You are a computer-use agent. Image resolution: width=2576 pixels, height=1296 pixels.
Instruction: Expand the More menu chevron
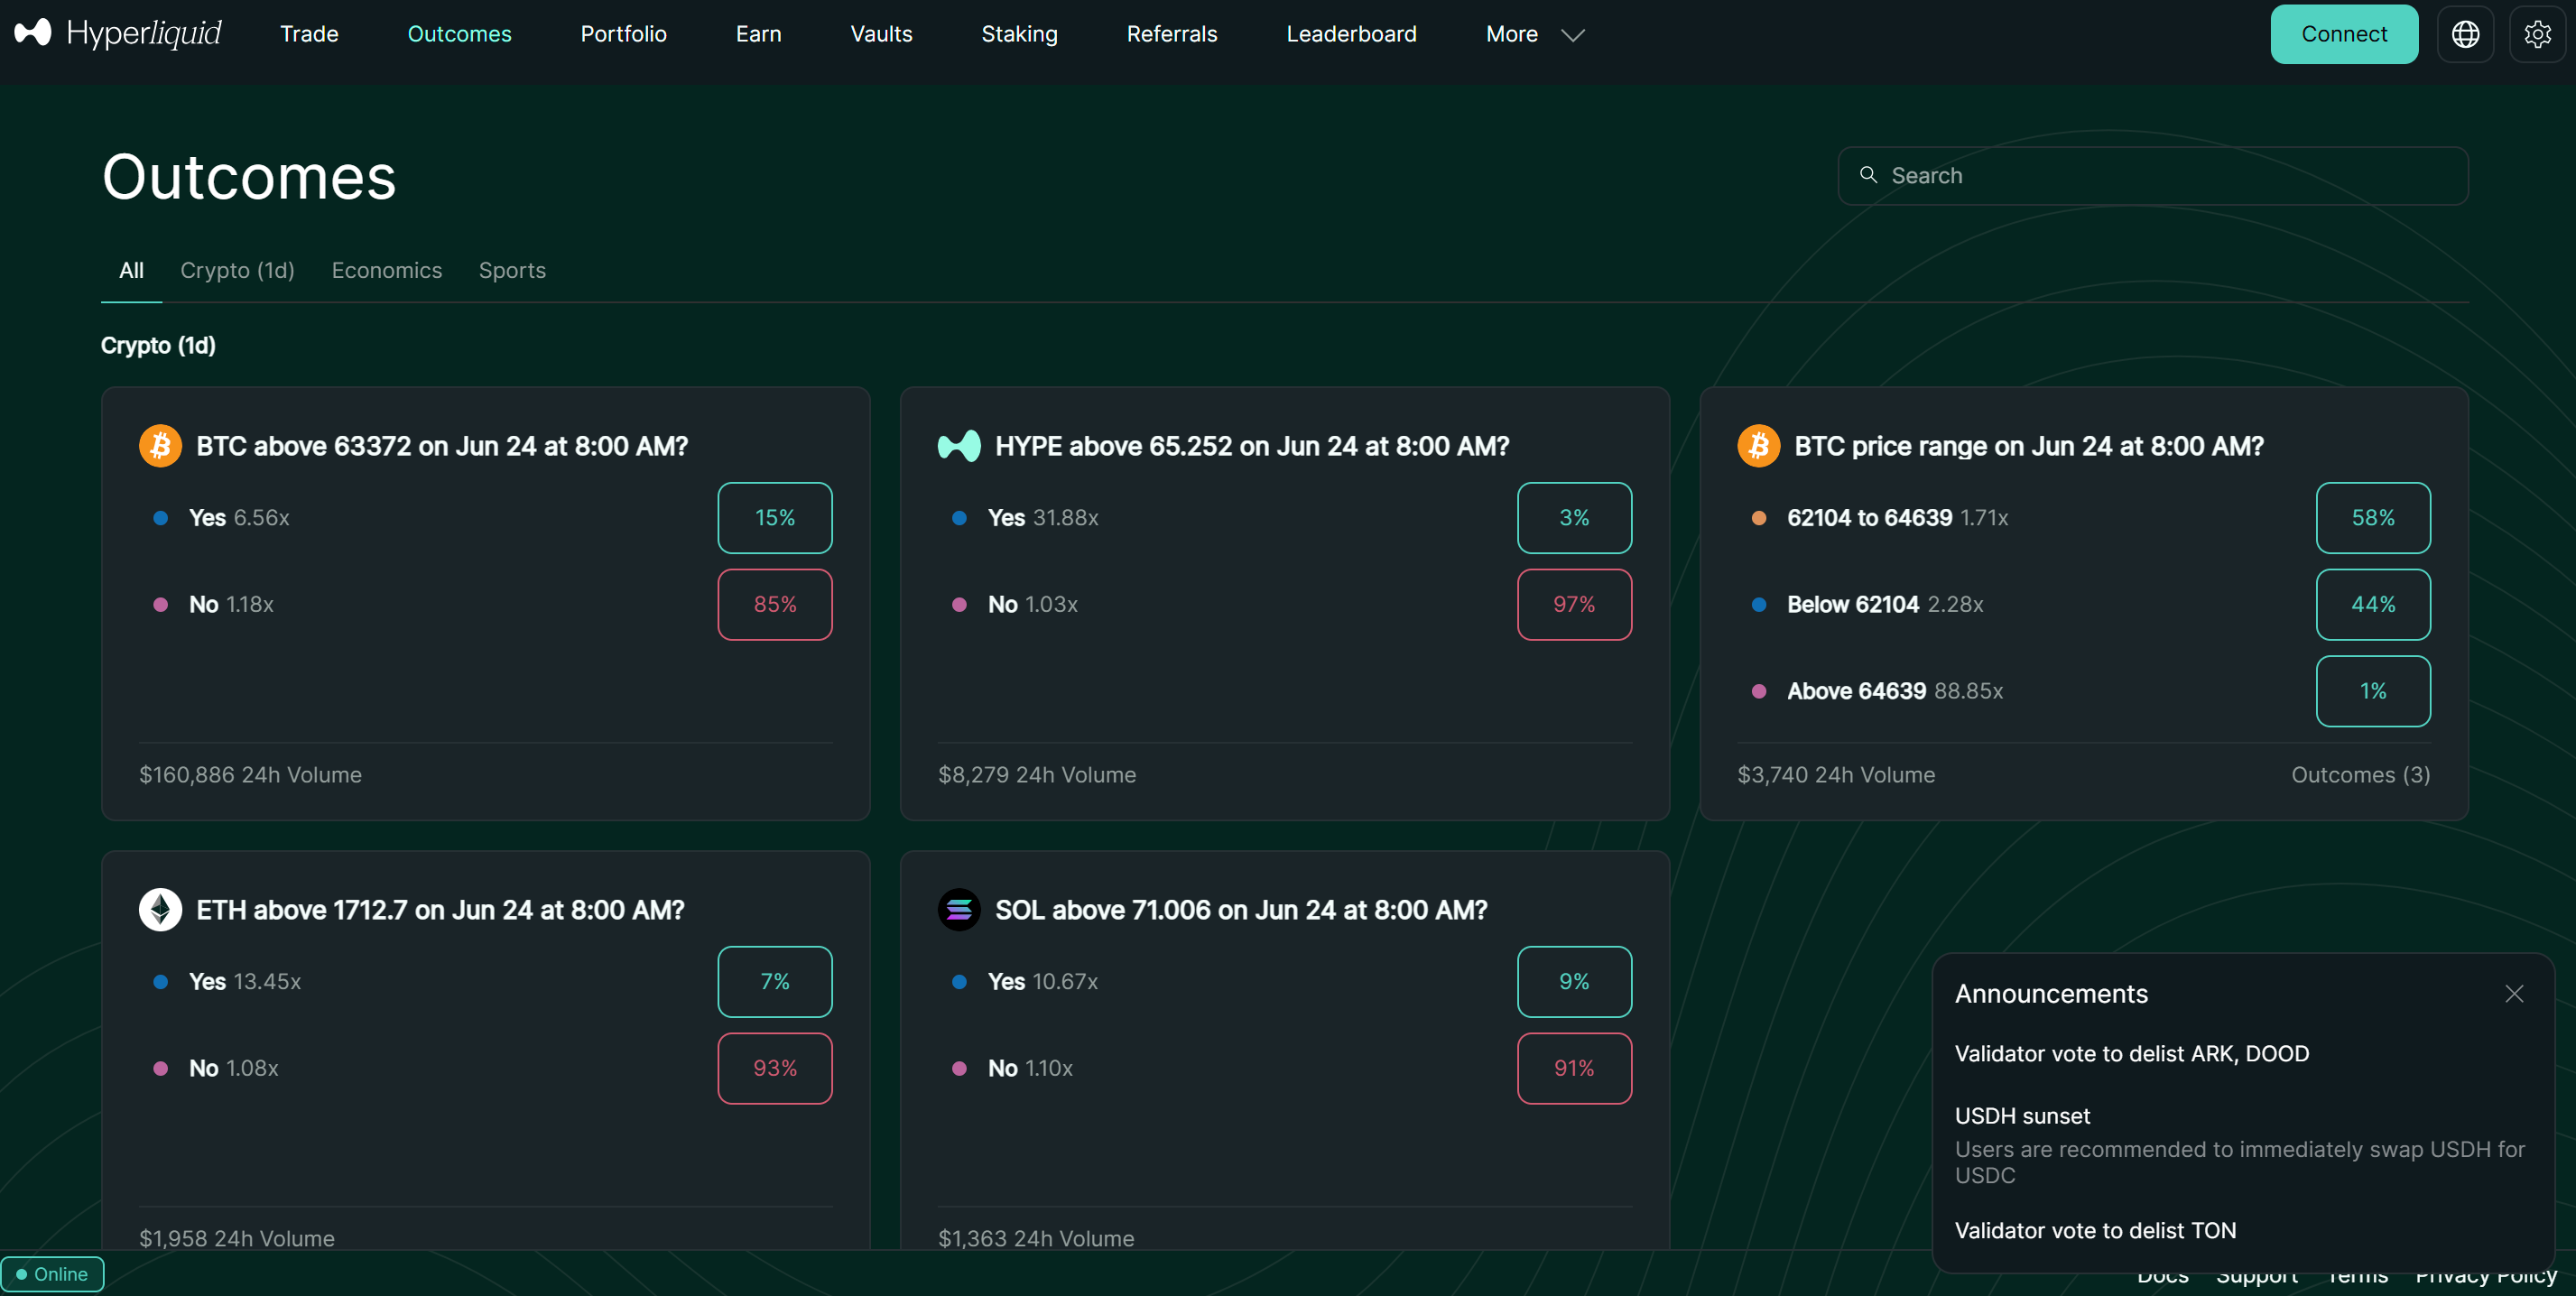point(1573,35)
